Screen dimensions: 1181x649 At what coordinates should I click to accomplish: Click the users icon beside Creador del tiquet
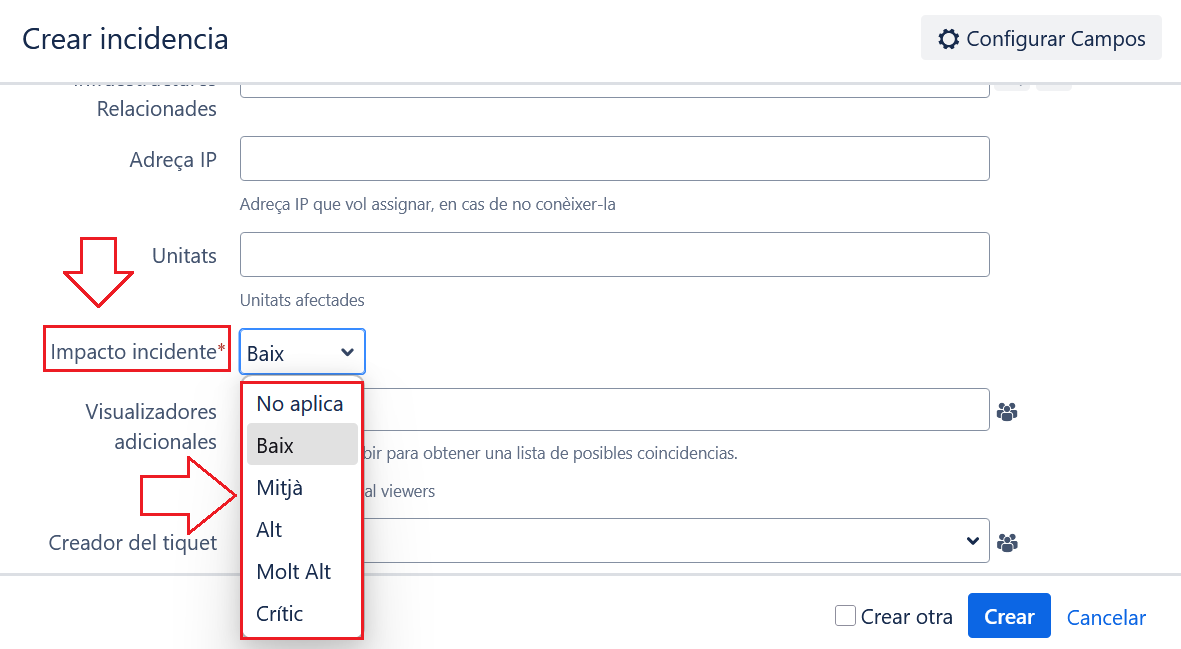(1007, 541)
